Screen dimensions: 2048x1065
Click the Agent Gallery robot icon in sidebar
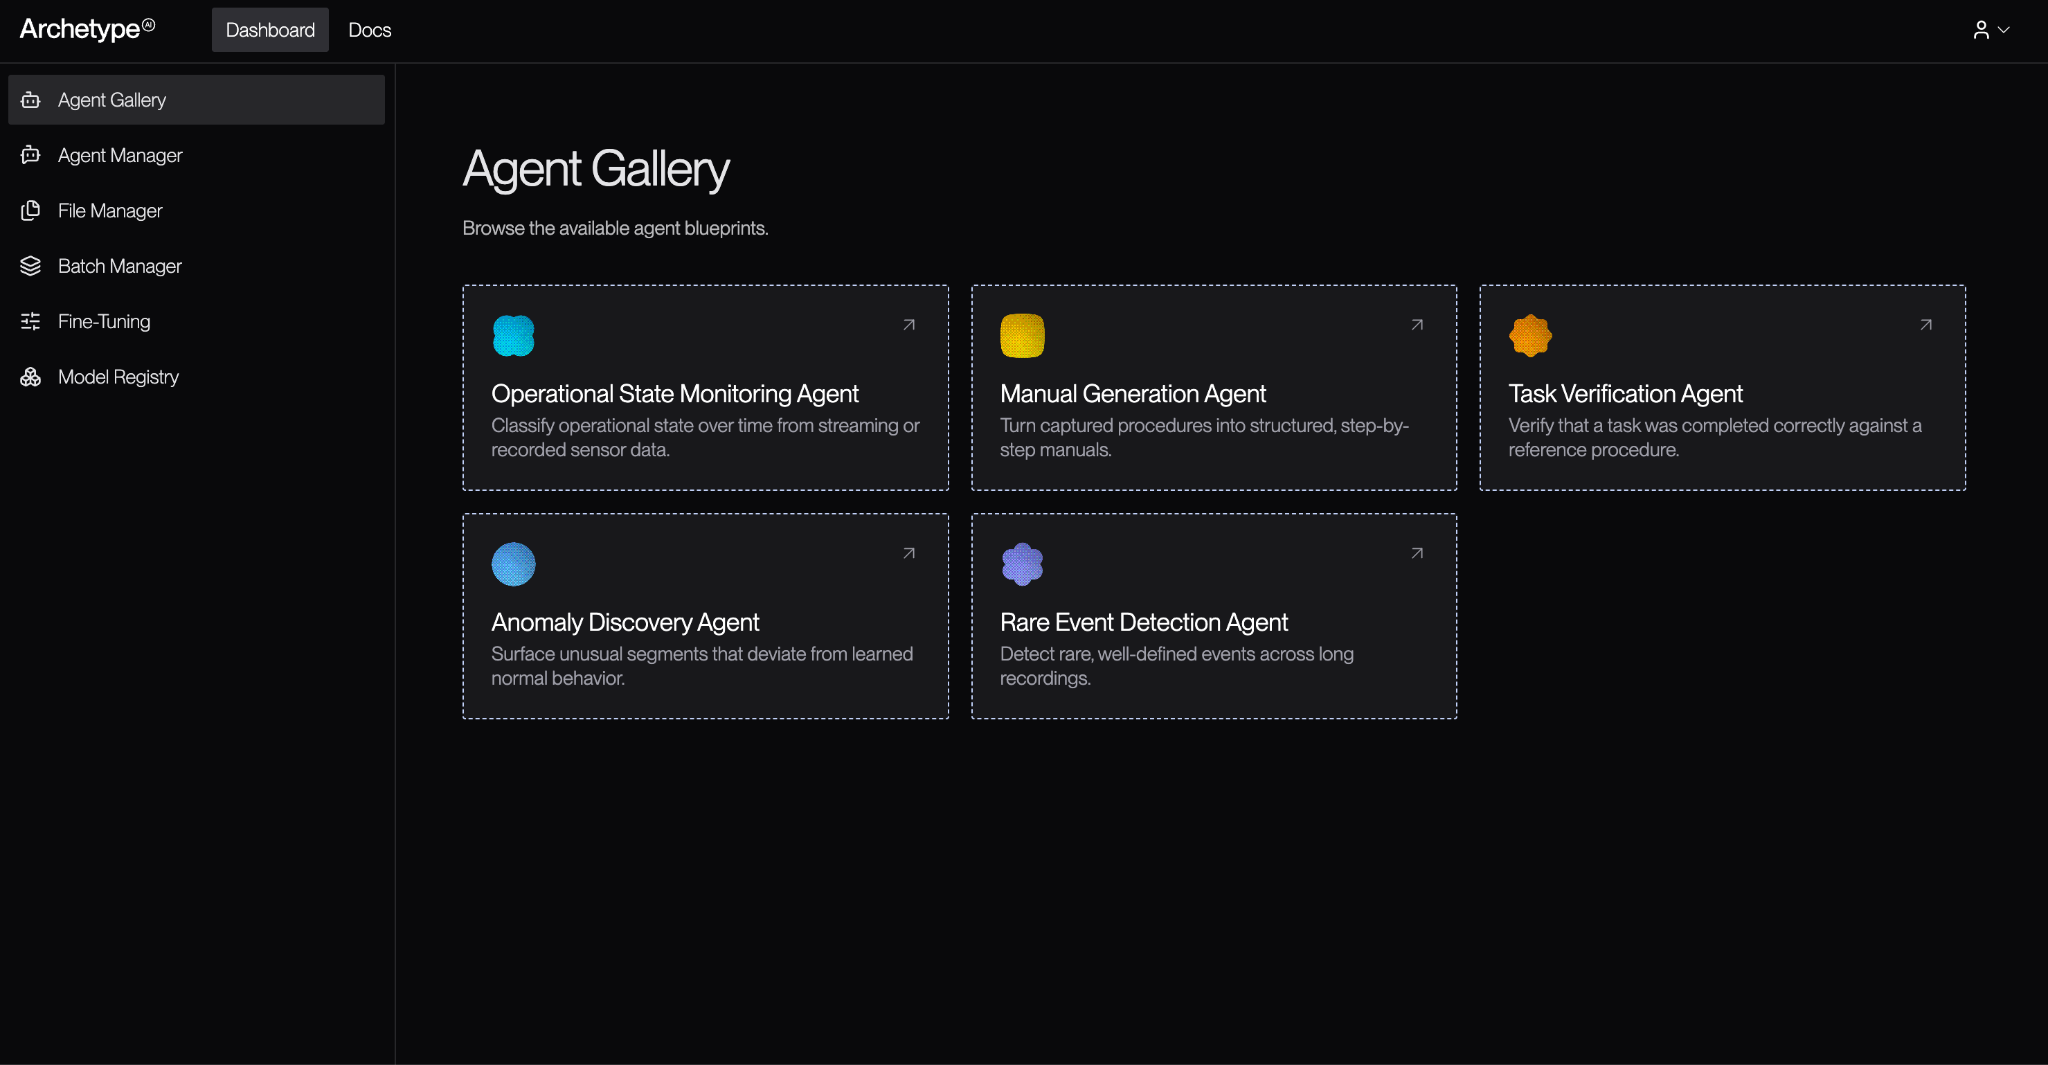(x=31, y=100)
